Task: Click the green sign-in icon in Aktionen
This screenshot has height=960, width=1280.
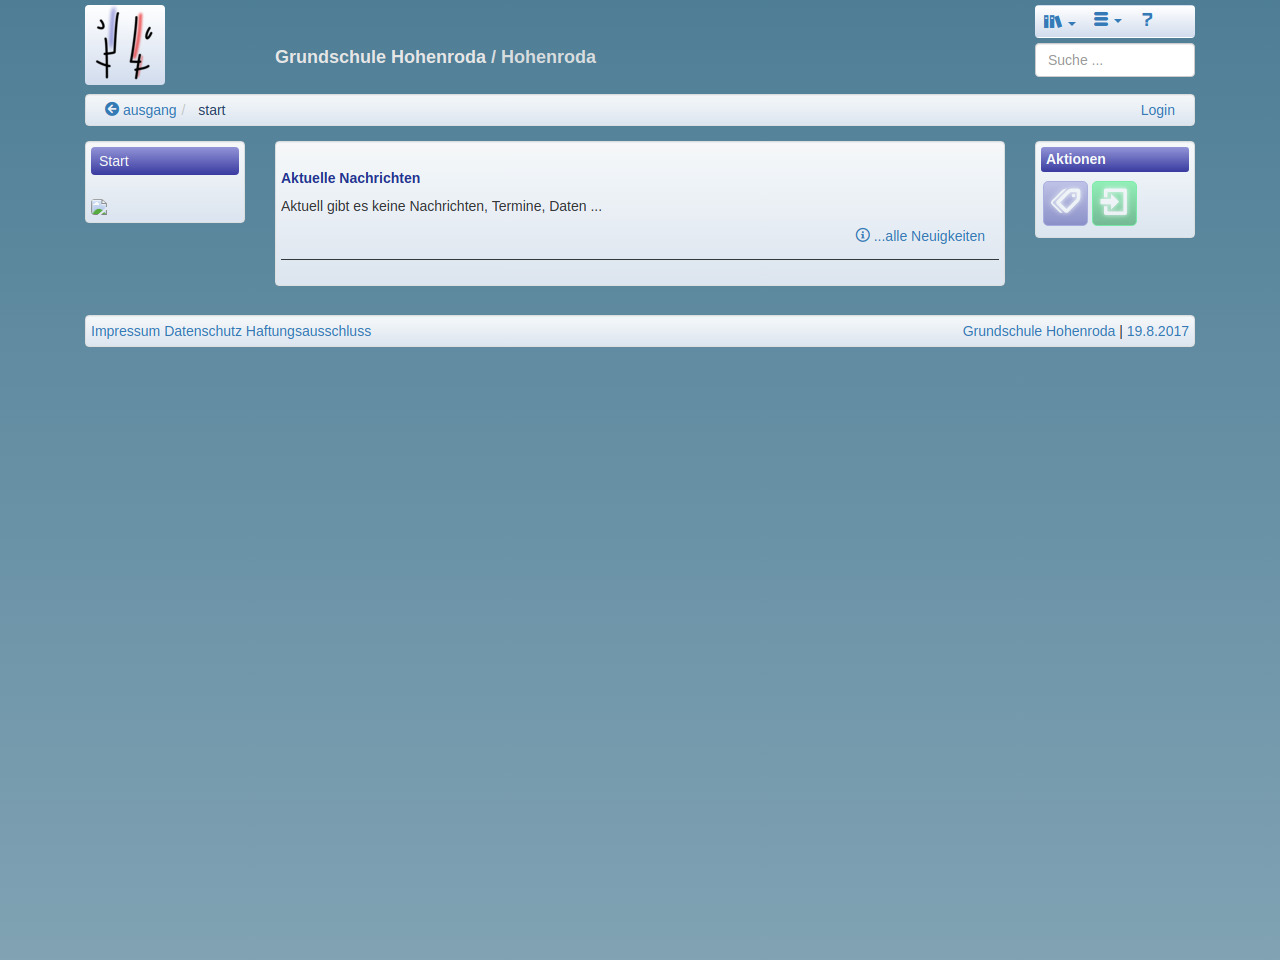Action: click(1114, 203)
